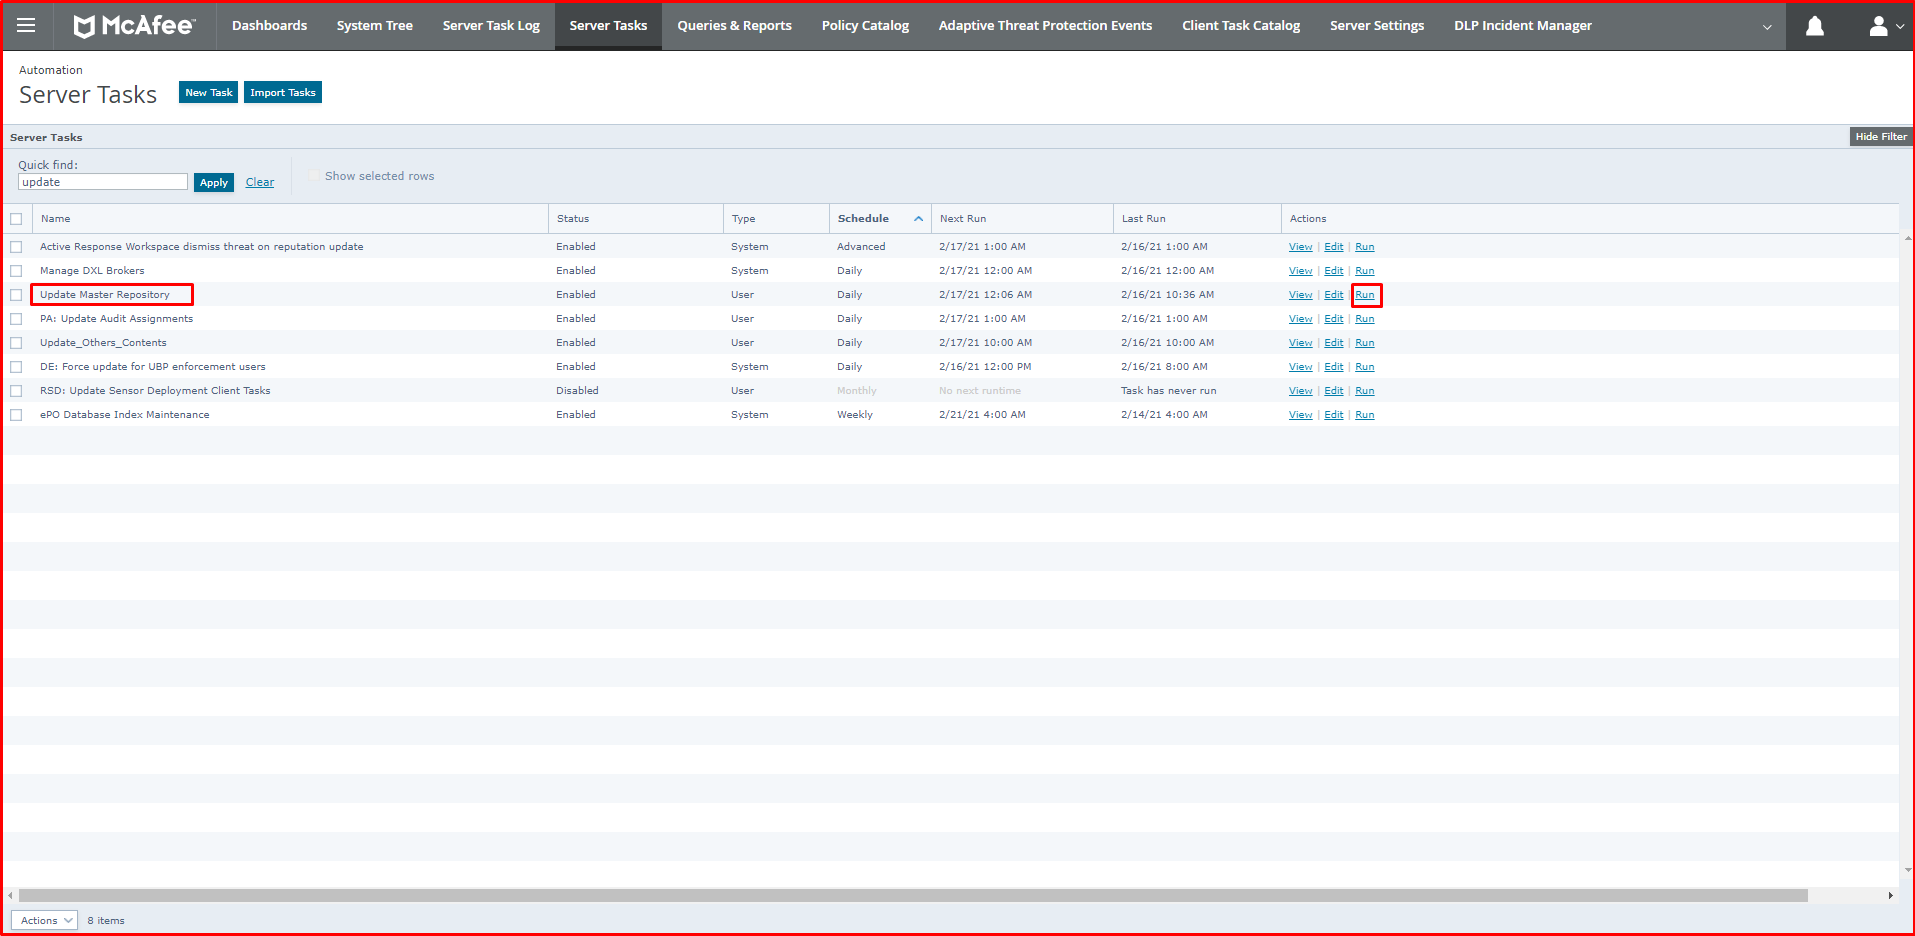The image size is (1915, 936).
Task: Focus the Quick find input field
Action: tap(103, 182)
